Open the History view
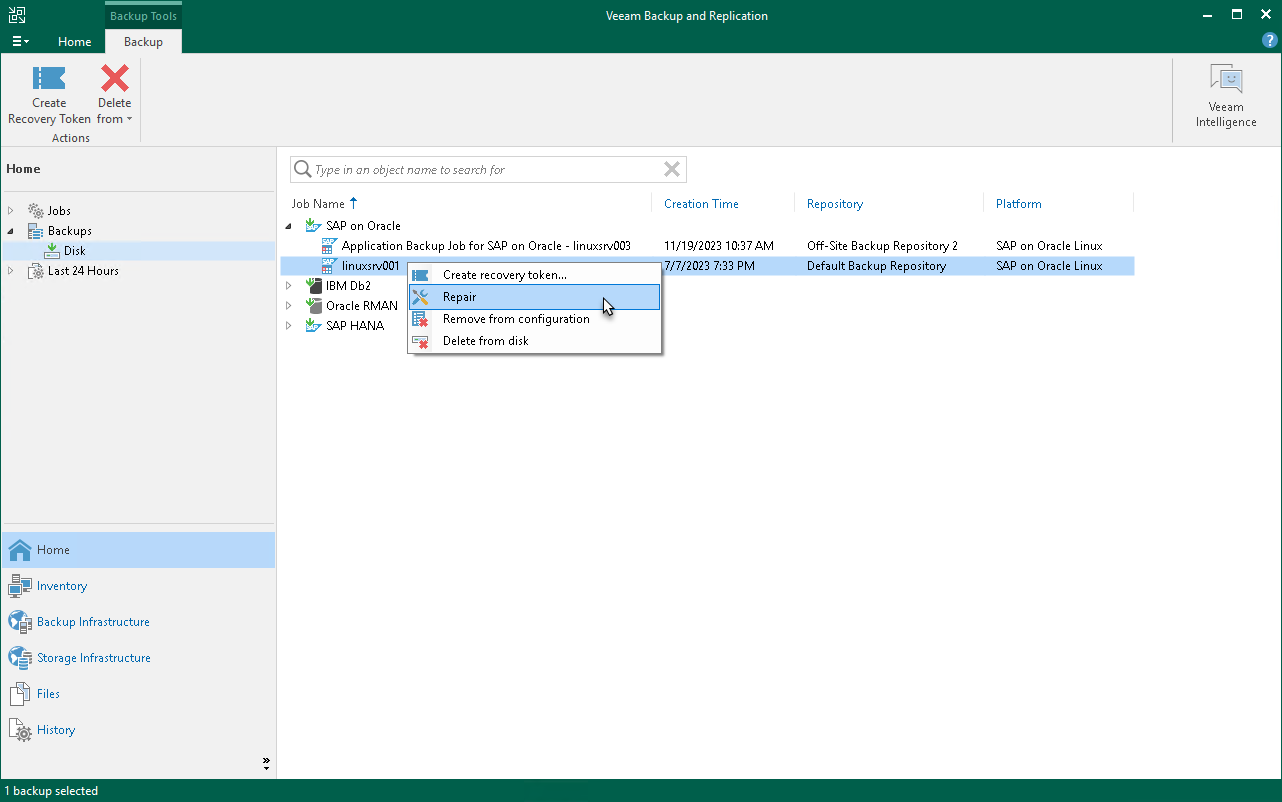Viewport: 1282px width, 802px height. click(x=138, y=730)
